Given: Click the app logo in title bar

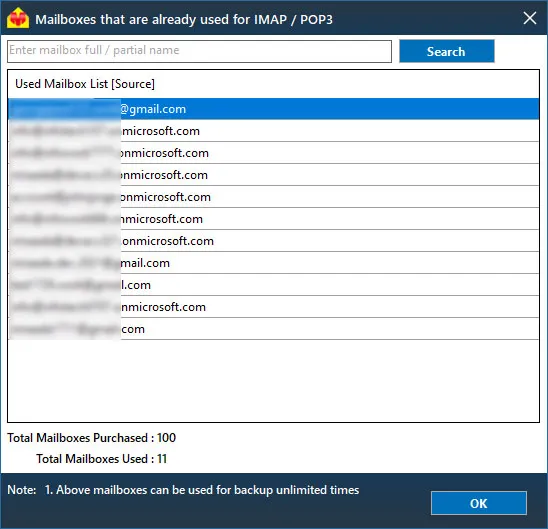Looking at the screenshot, I should [18, 18].
